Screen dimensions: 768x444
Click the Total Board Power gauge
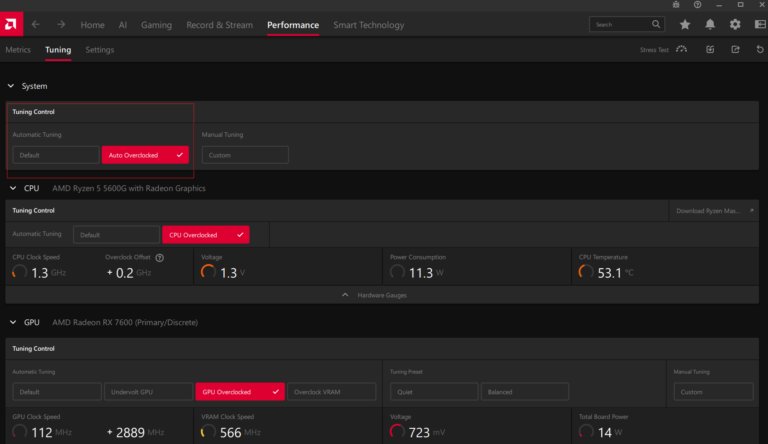click(x=586, y=432)
